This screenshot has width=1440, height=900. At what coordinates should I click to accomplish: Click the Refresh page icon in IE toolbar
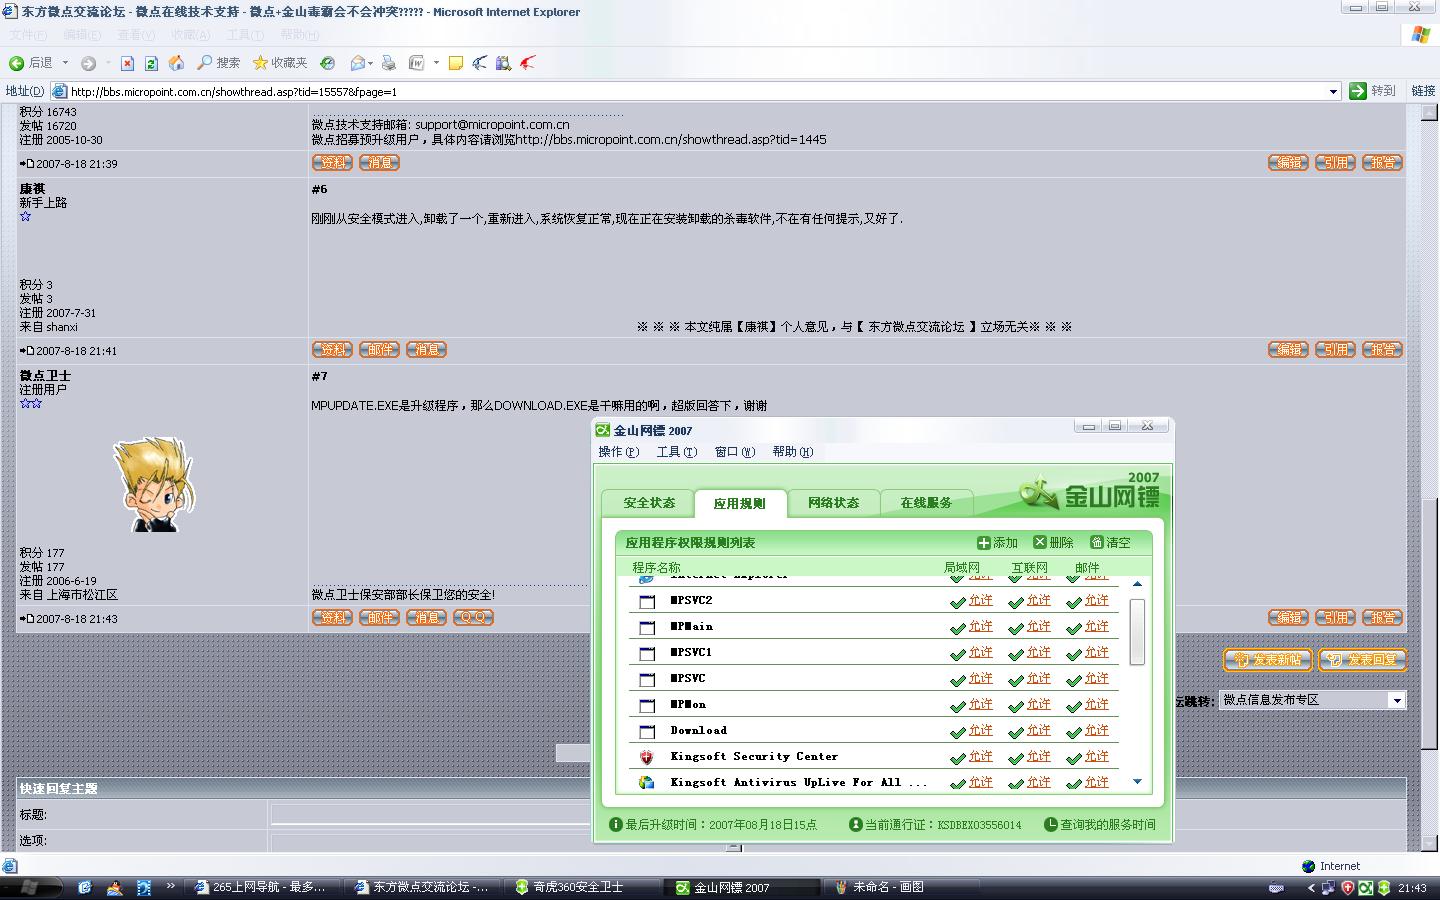point(151,63)
